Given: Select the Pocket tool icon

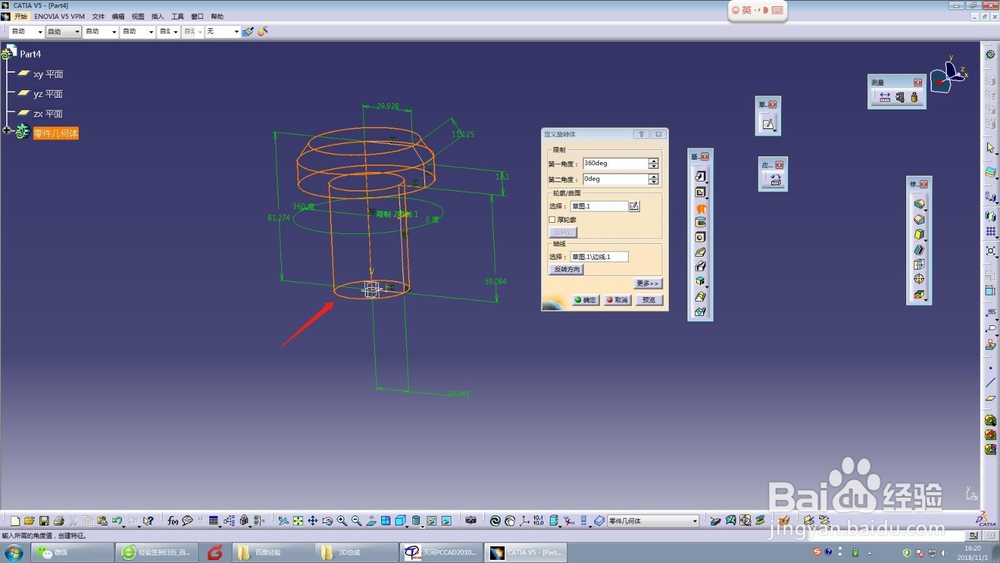Looking at the screenshot, I should coord(700,192).
